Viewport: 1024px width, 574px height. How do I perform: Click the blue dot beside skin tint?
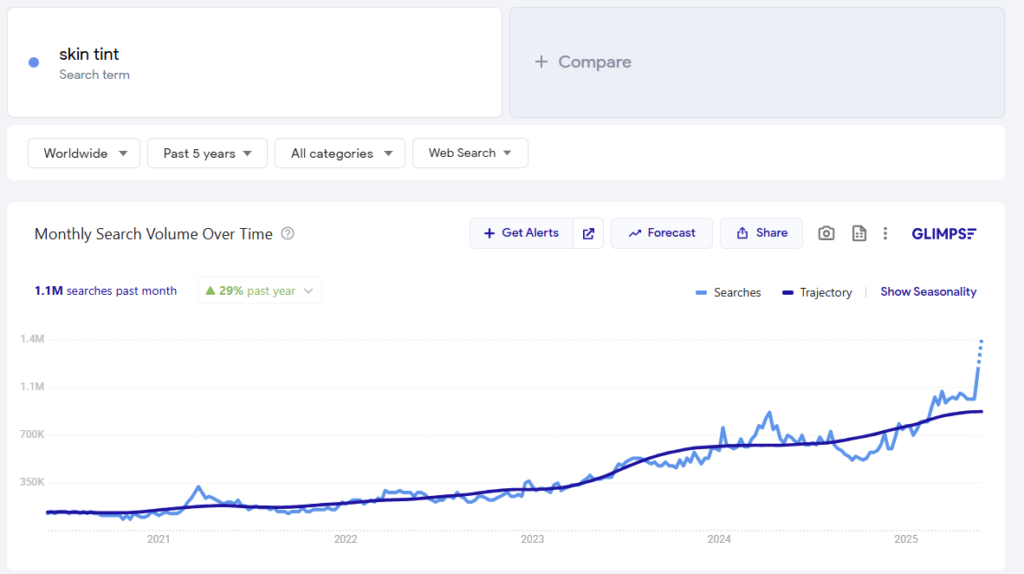[x=34, y=63]
